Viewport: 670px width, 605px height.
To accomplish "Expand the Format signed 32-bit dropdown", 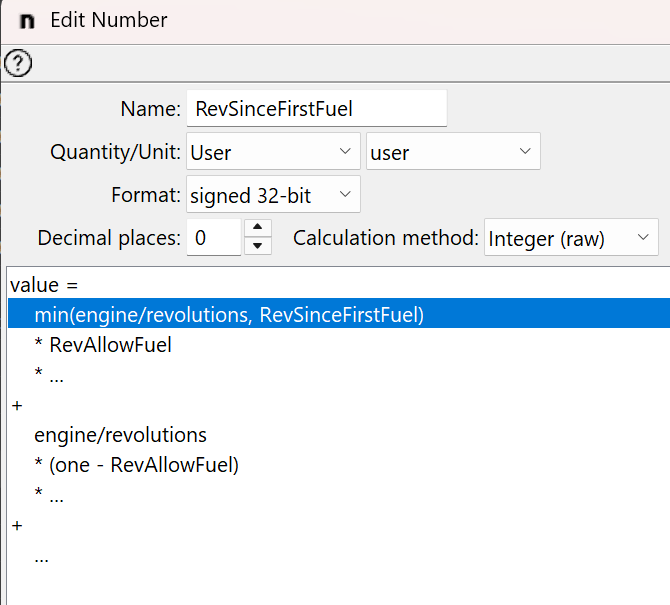I will [273, 196].
